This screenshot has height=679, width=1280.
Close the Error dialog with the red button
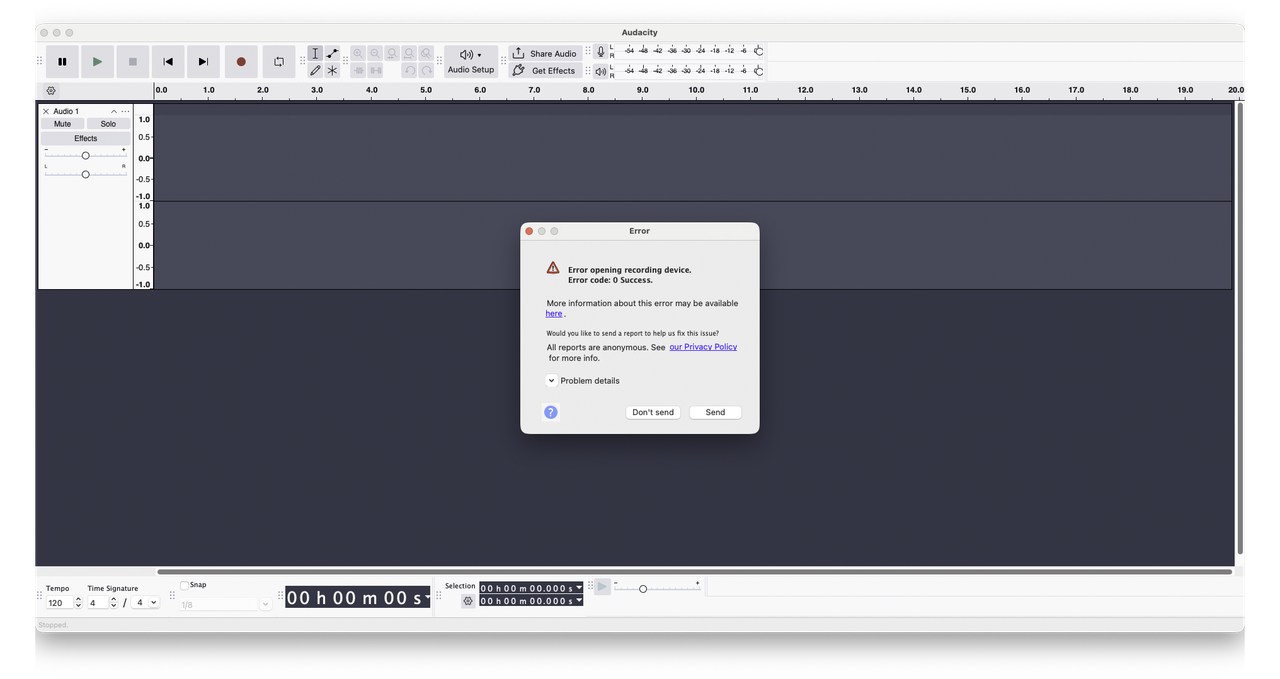click(529, 231)
